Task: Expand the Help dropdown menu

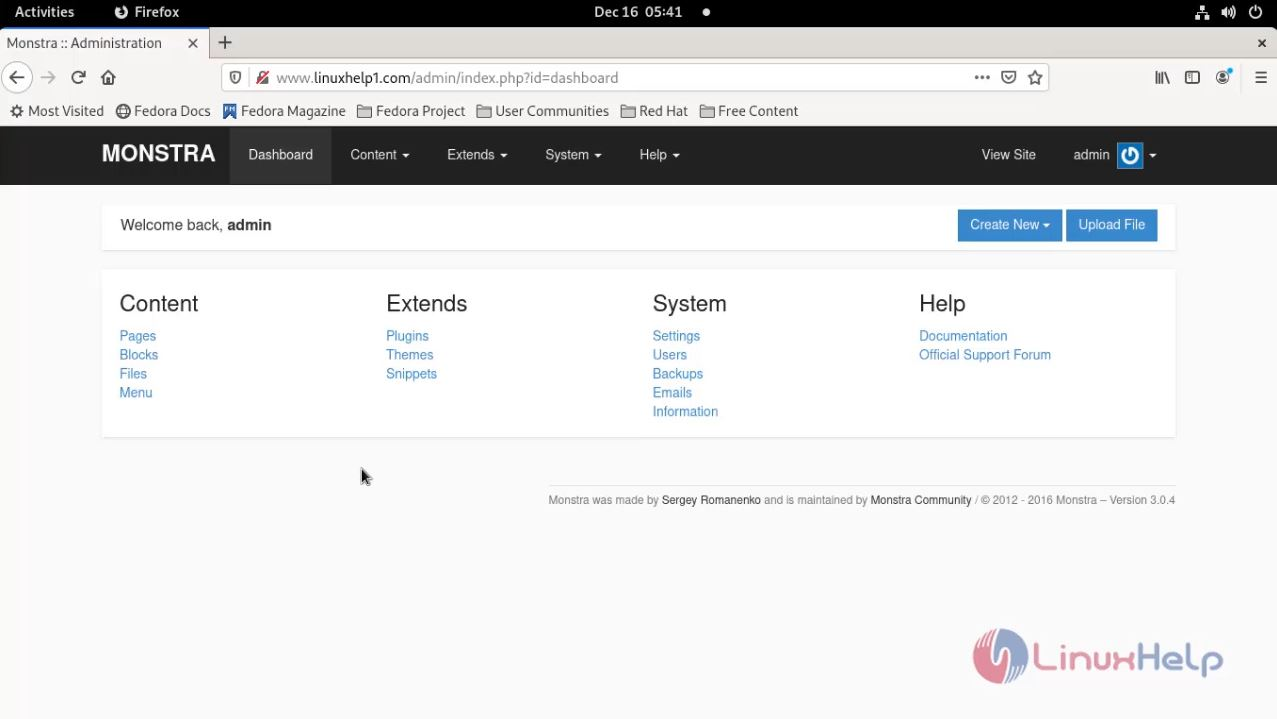Action: point(659,155)
